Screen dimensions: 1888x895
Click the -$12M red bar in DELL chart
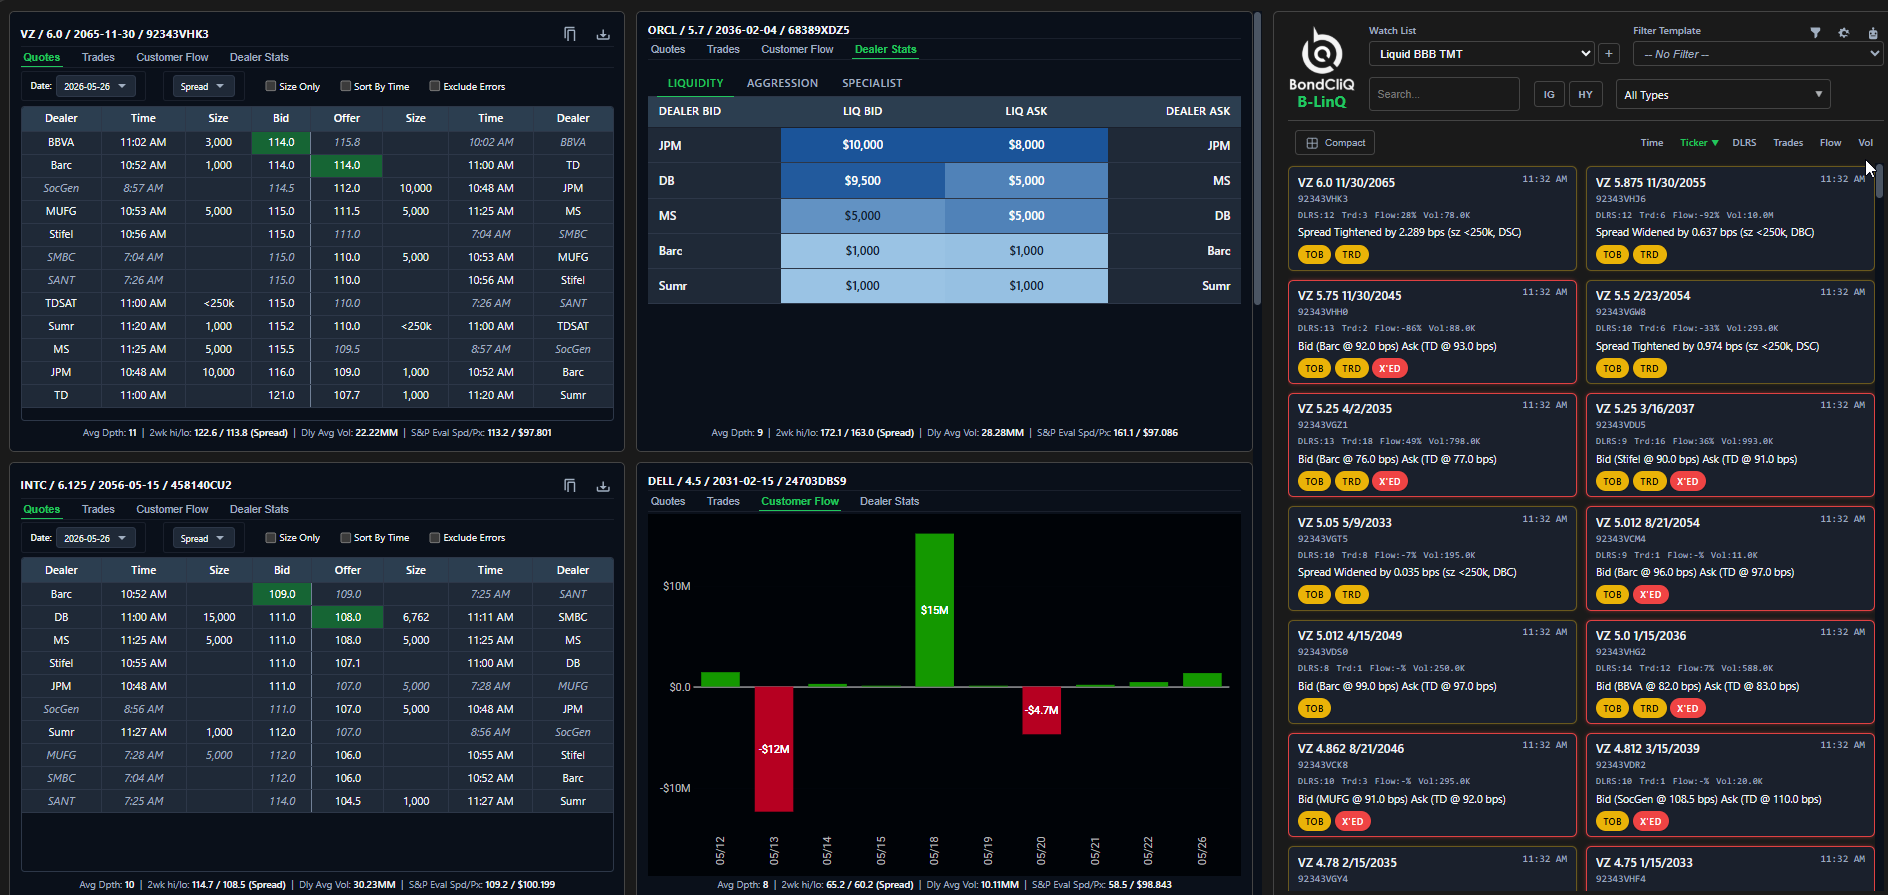pyautogui.click(x=774, y=749)
